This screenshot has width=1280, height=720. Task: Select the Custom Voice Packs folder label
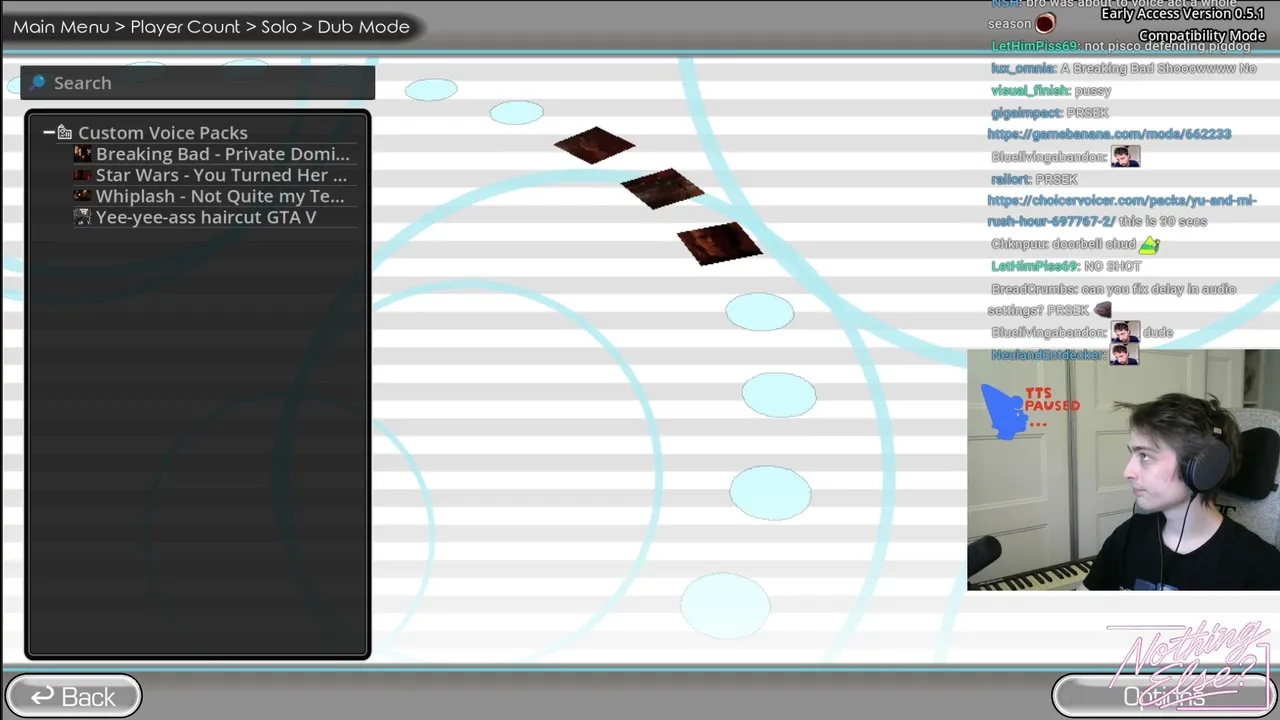(163, 133)
